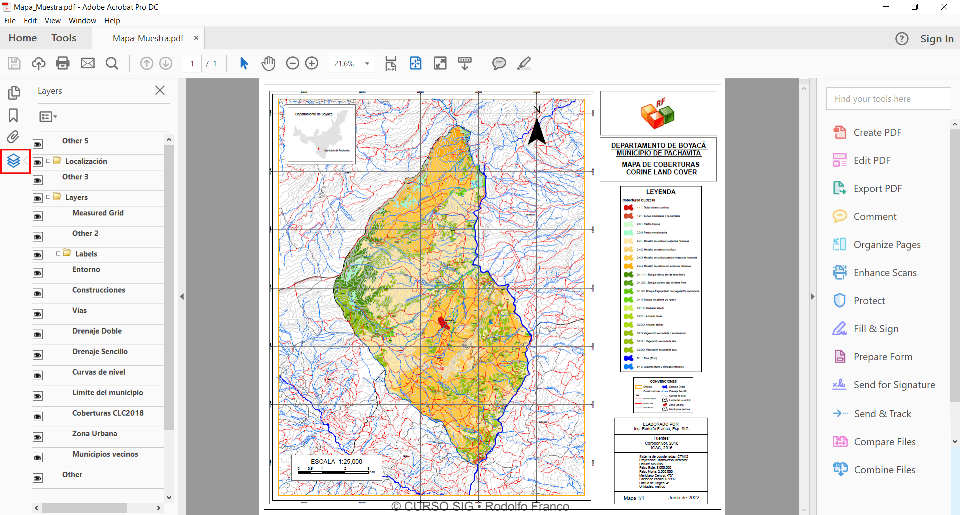Click the email envelope icon

pos(87,63)
